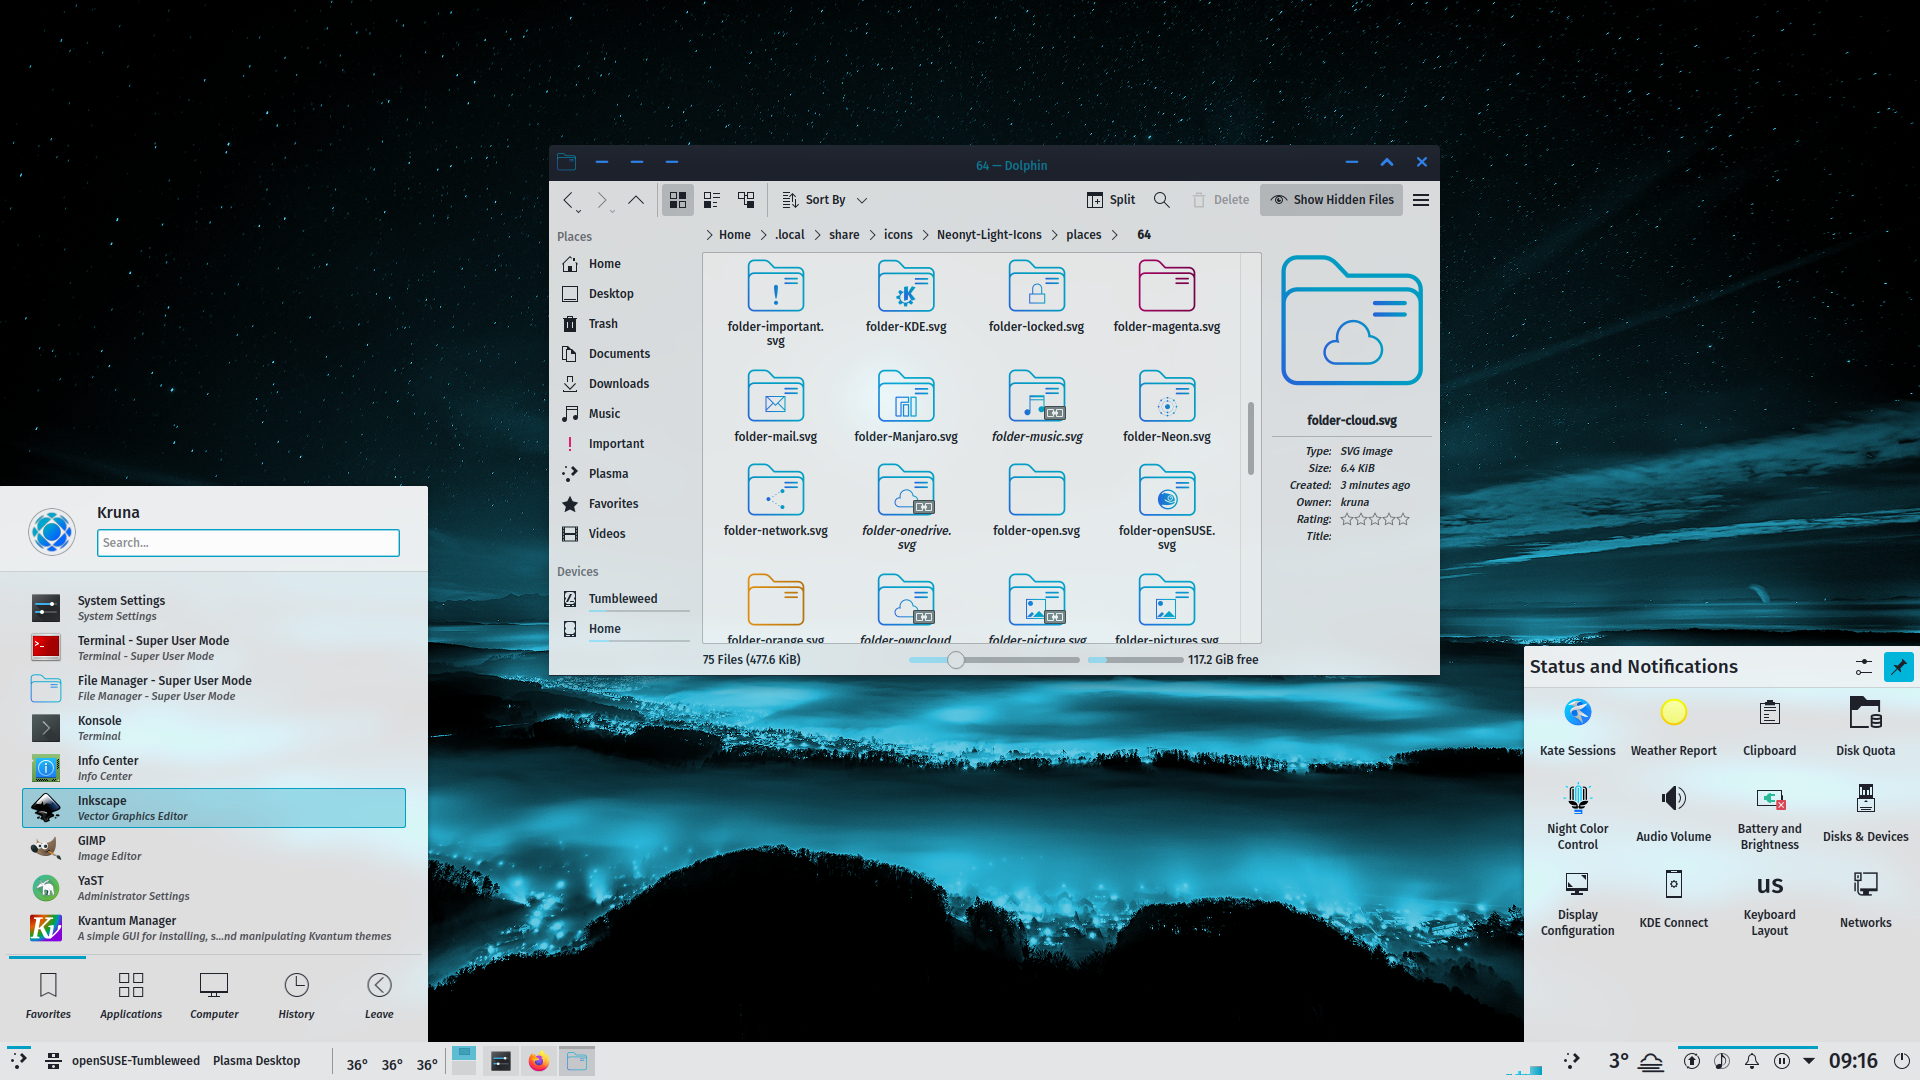Switch Dolphin to details view mode
Screen dimensions: 1920x1080
746,200
